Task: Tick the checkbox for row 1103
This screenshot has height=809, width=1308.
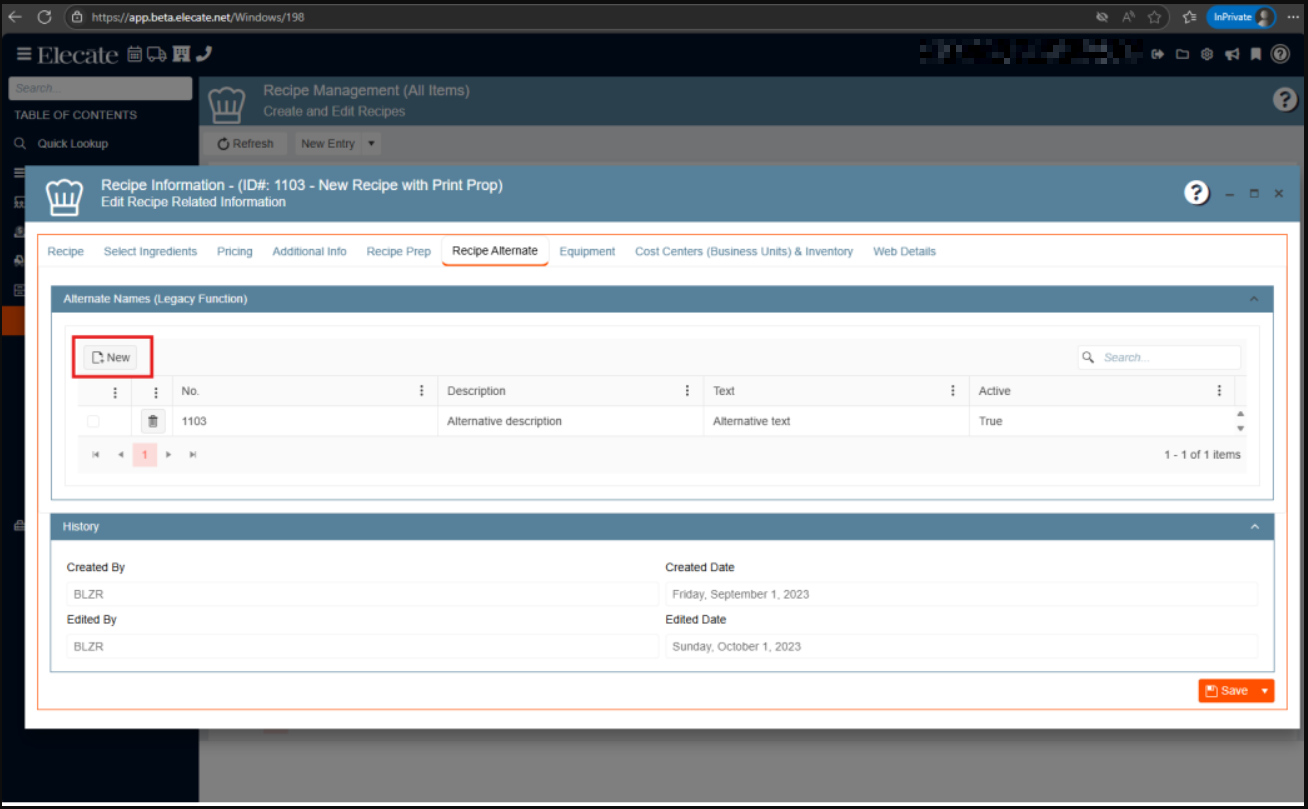Action: coord(93,421)
